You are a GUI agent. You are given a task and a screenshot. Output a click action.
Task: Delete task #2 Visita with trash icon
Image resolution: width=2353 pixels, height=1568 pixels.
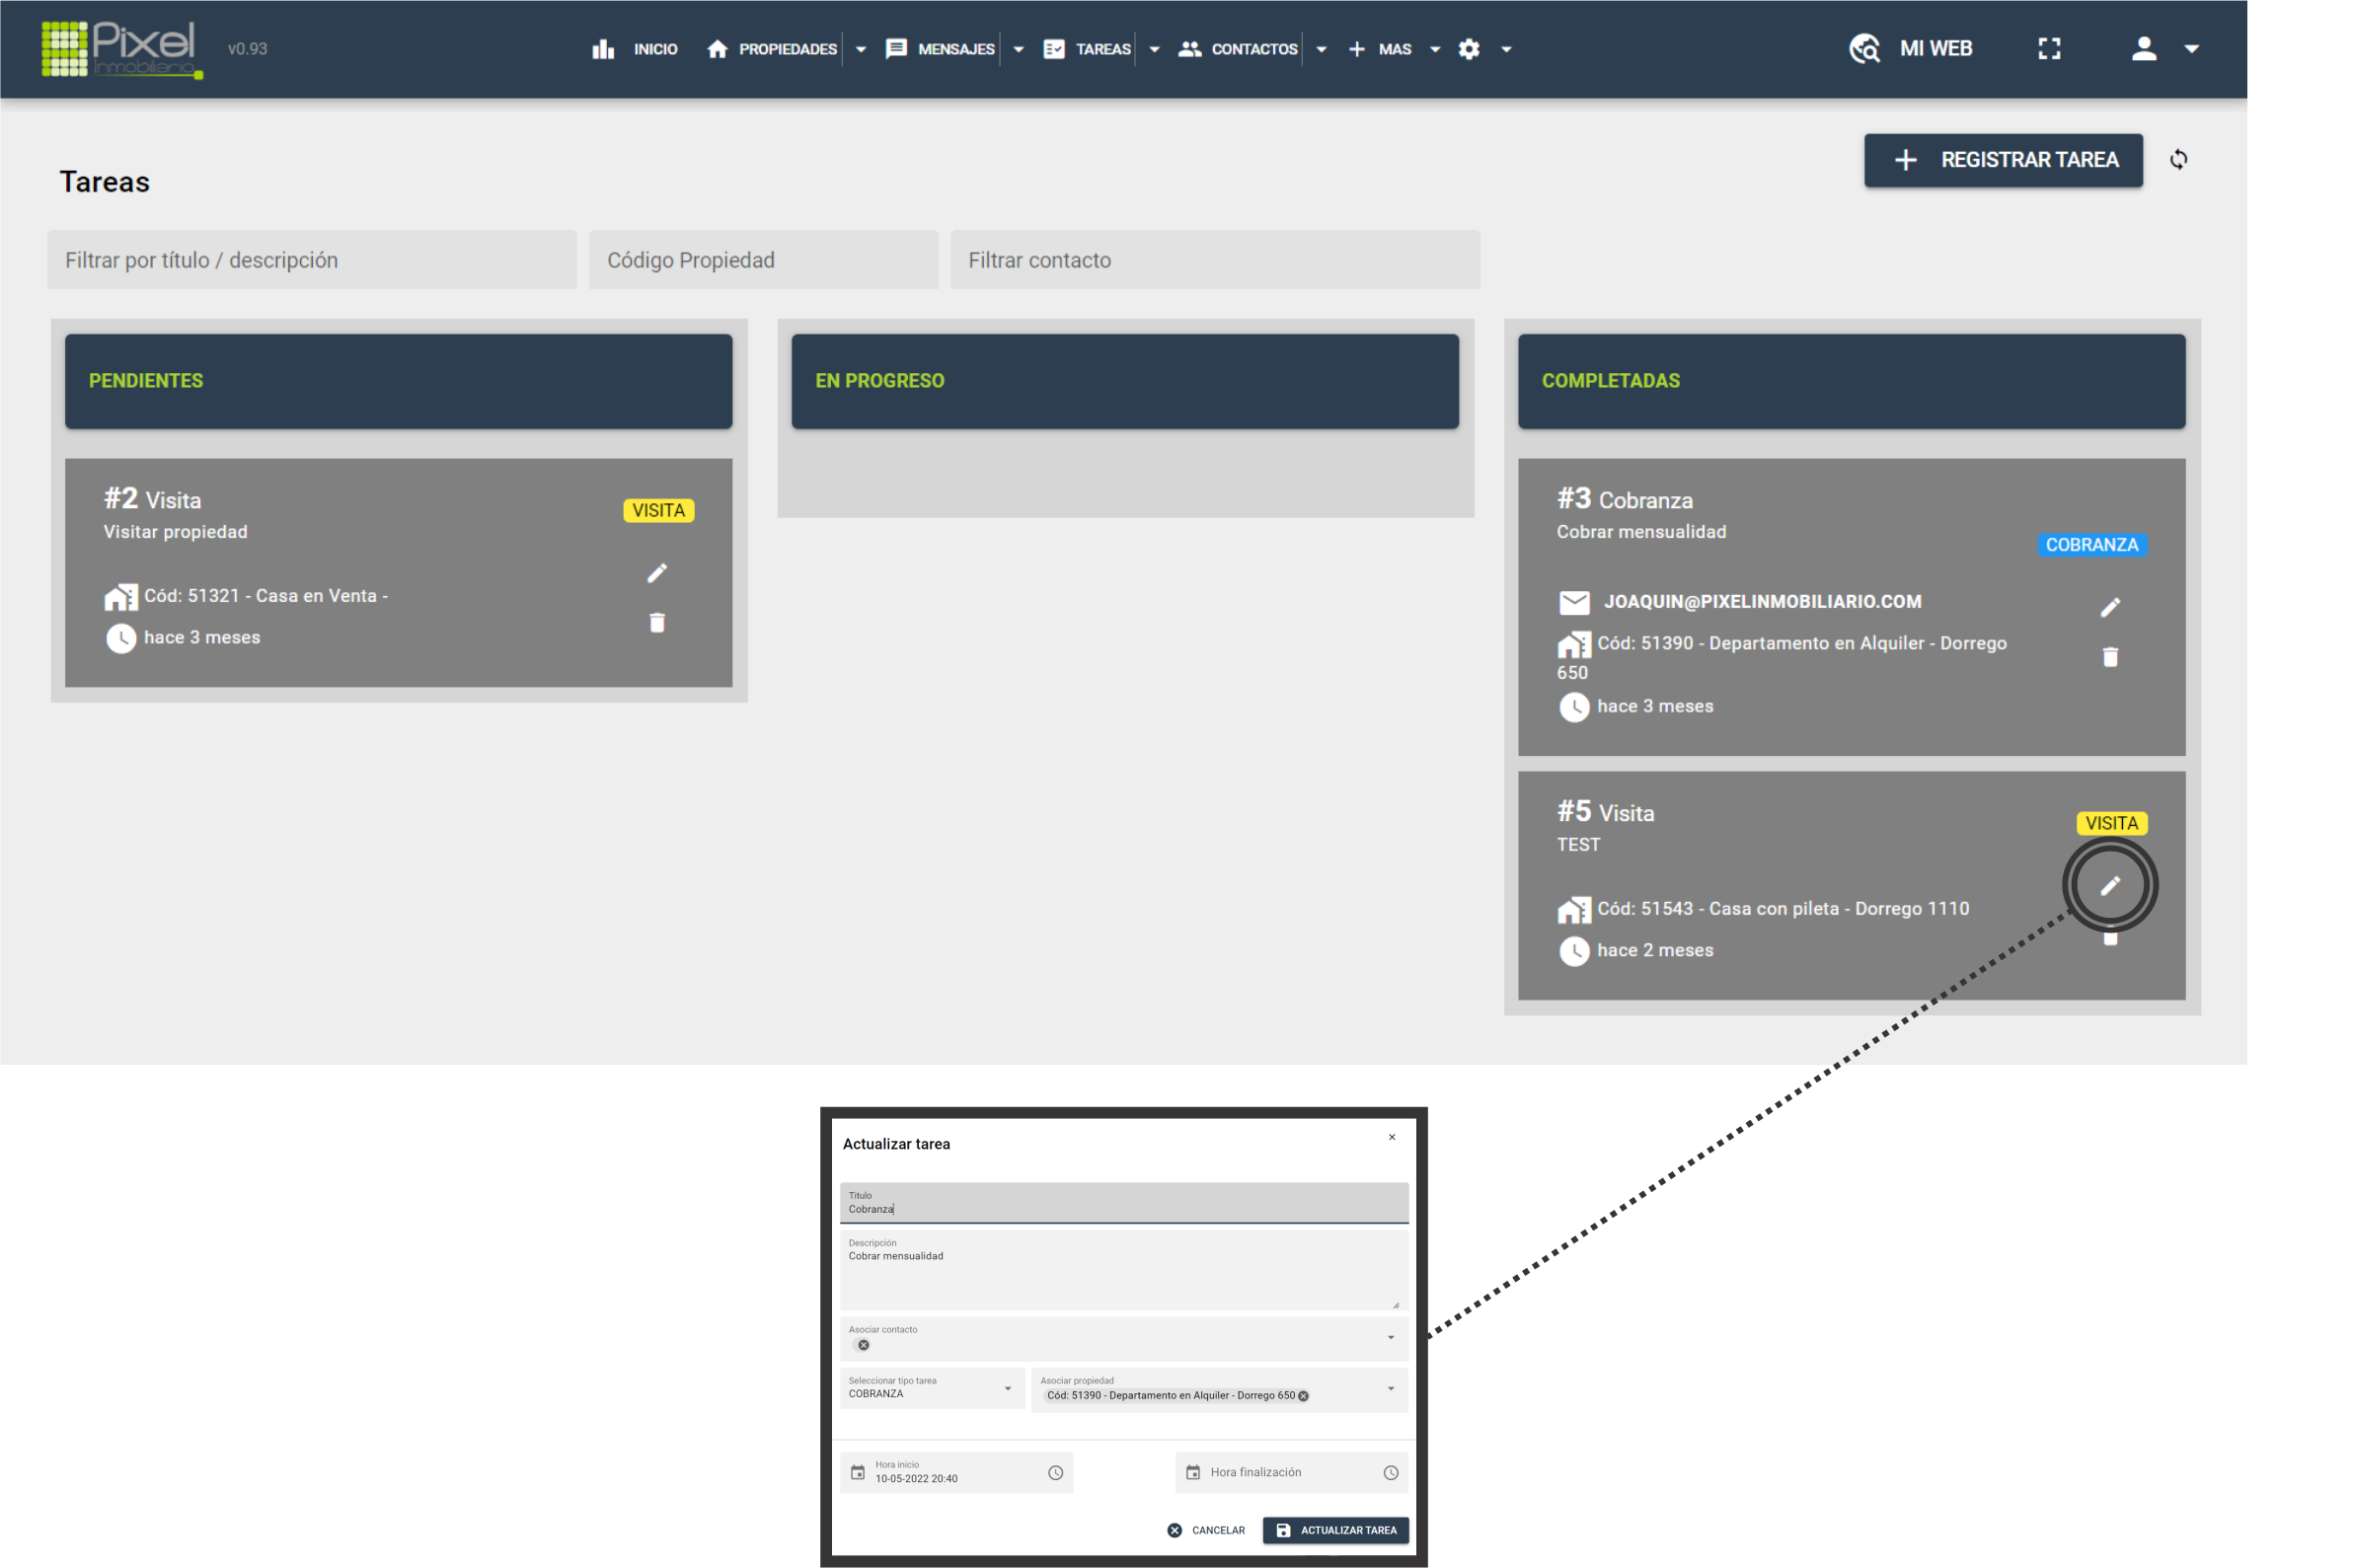(656, 623)
